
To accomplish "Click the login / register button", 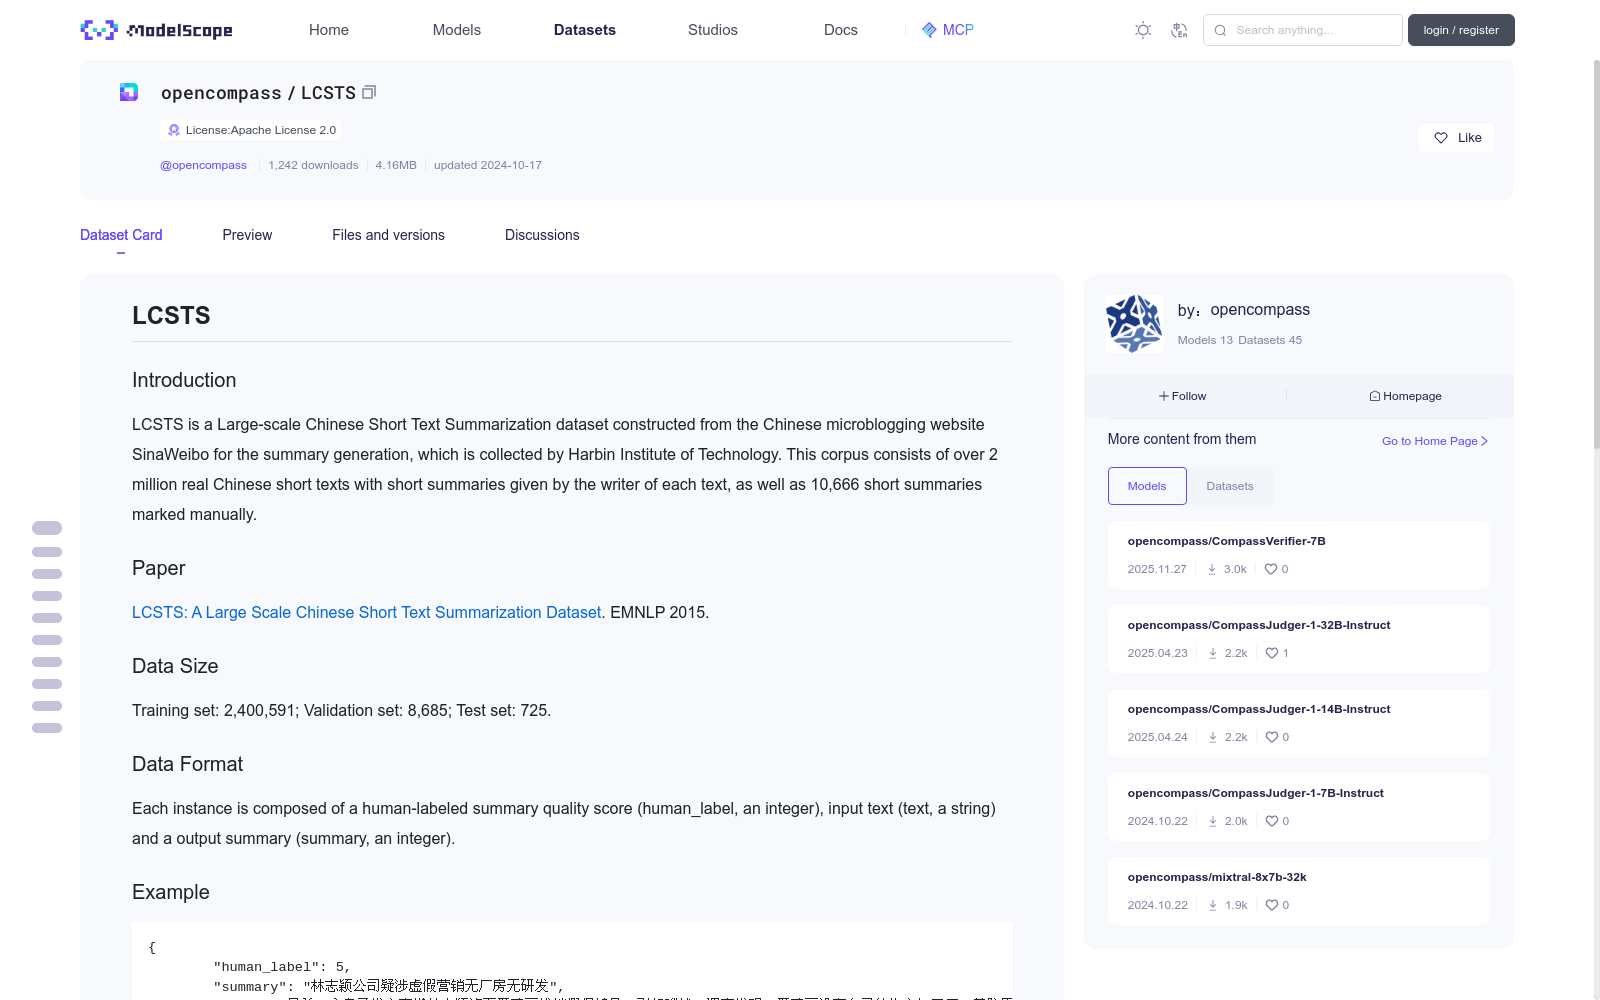I will point(1461,30).
